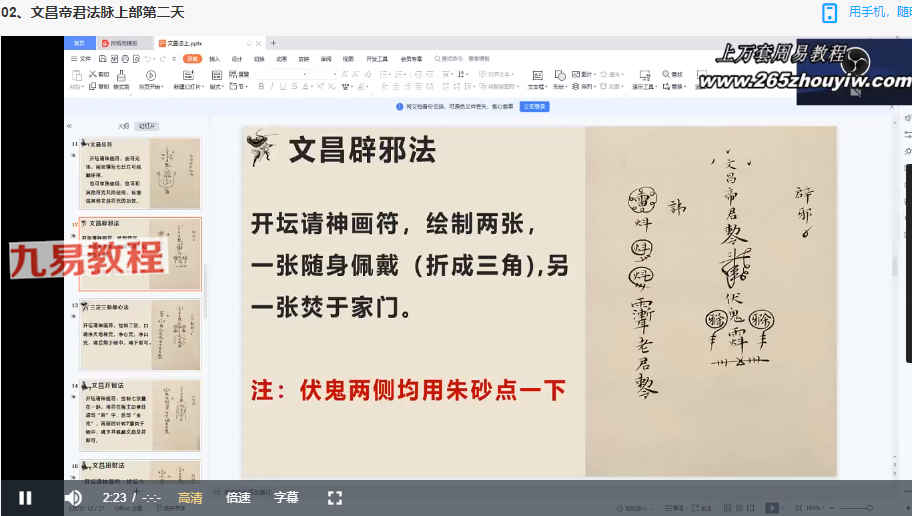This screenshot has width=912, height=516.
Task: Enter fullscreen mode in video player
Action: [x=335, y=498]
